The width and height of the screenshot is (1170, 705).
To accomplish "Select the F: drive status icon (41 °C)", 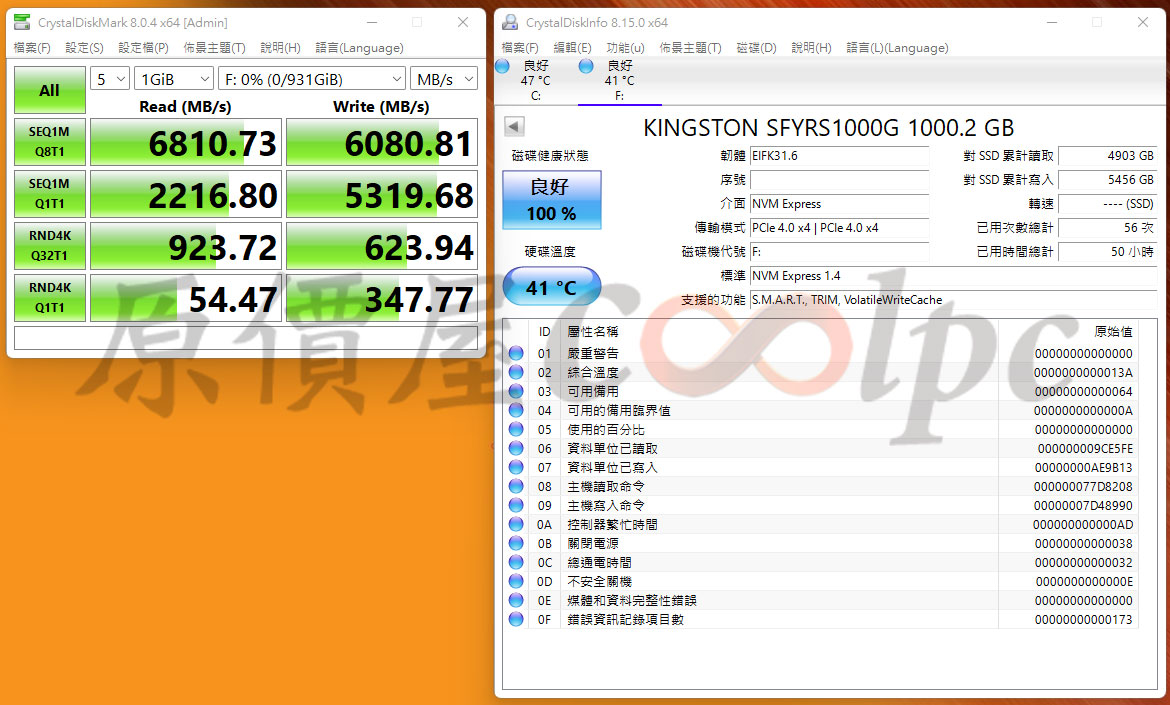I will pos(586,66).
